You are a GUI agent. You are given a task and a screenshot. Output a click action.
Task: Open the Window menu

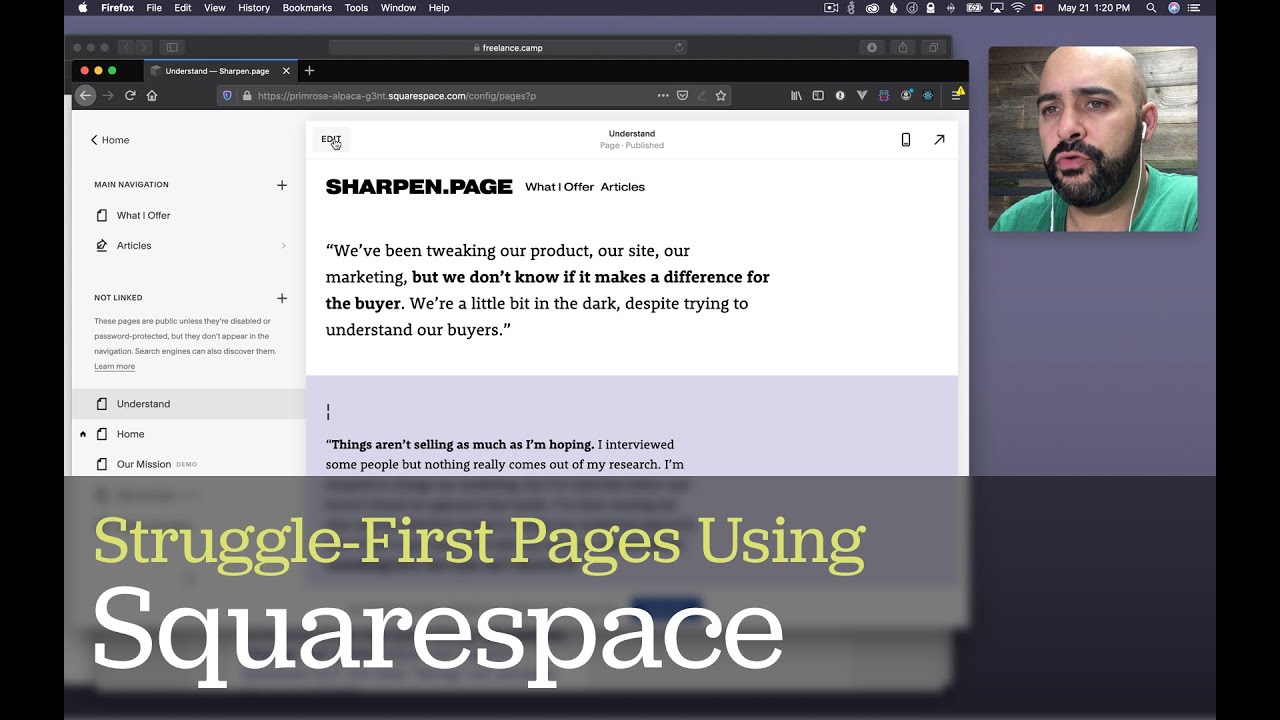(x=398, y=8)
